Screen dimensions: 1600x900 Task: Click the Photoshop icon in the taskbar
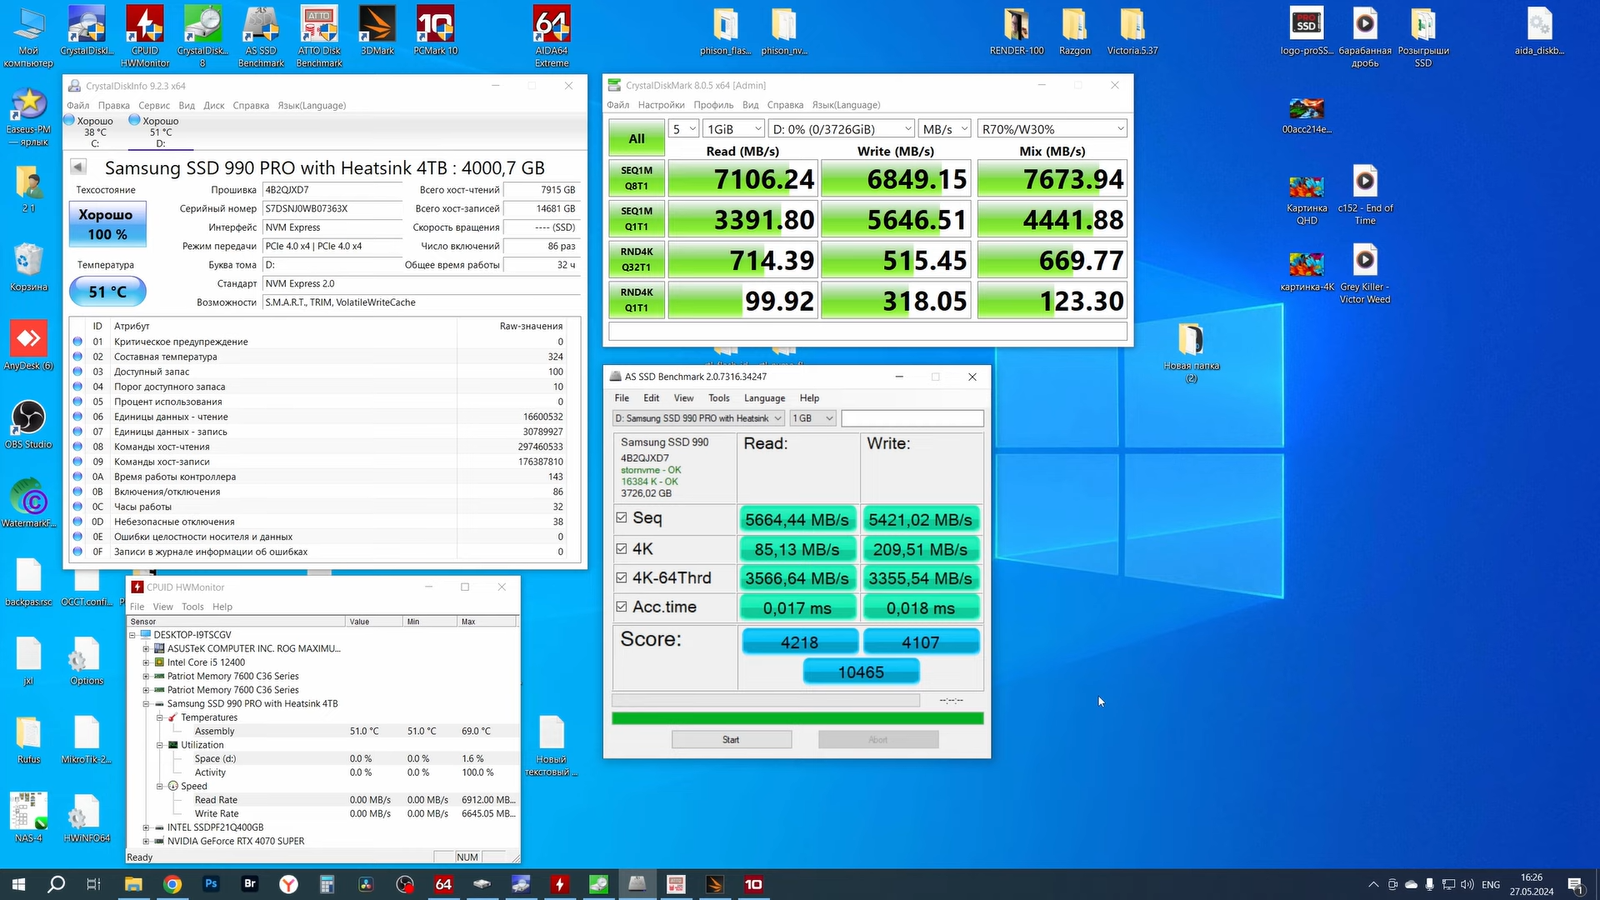click(x=211, y=884)
